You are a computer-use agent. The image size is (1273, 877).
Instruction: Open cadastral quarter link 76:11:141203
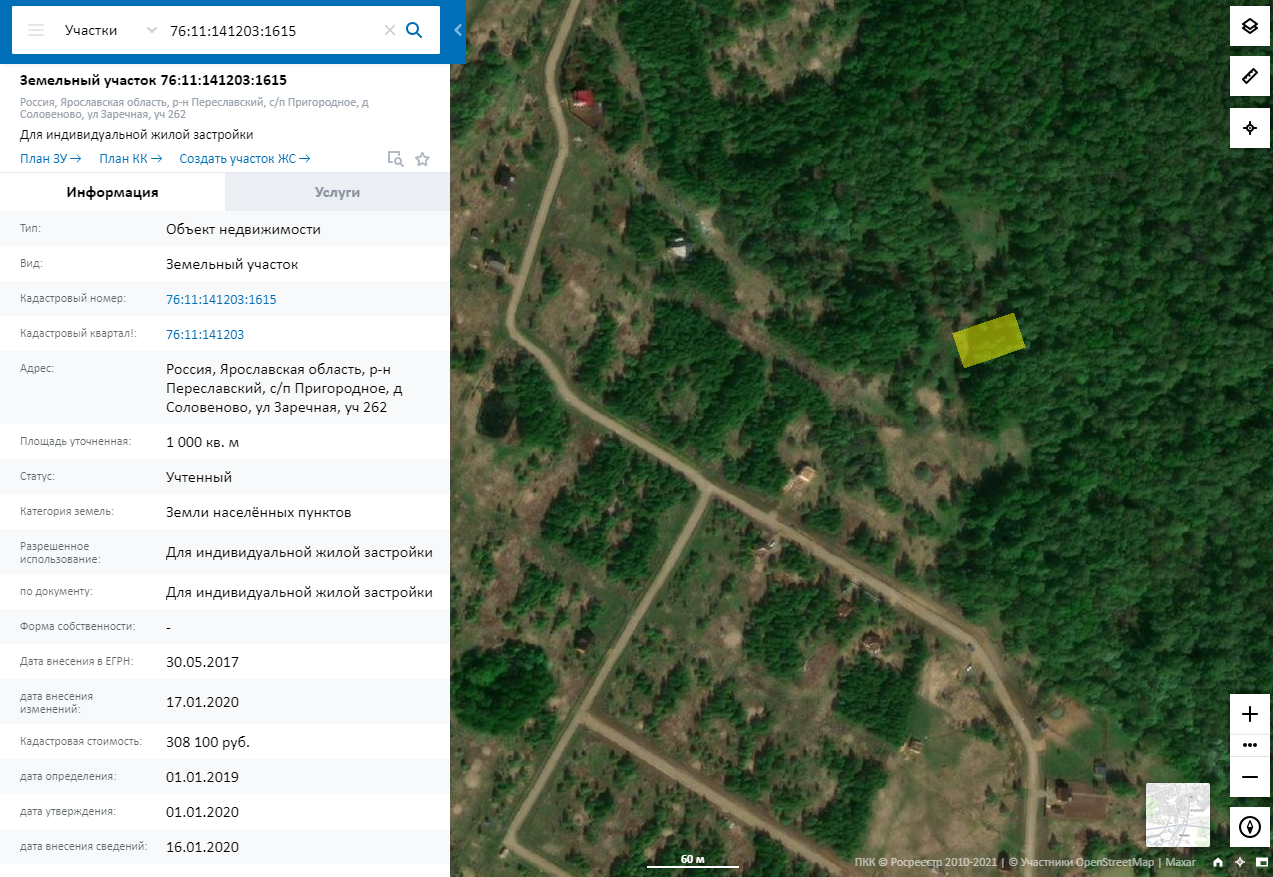point(205,334)
